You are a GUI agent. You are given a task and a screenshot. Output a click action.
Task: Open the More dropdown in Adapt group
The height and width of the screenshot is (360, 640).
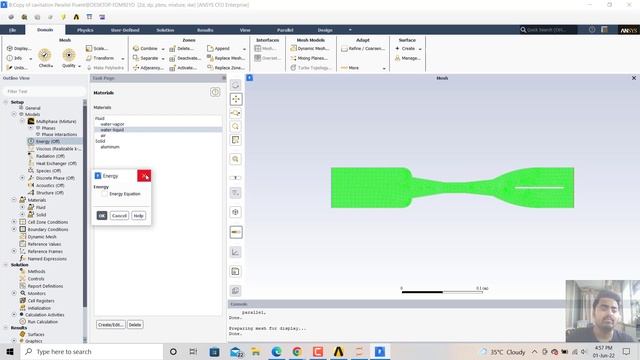(384, 69)
